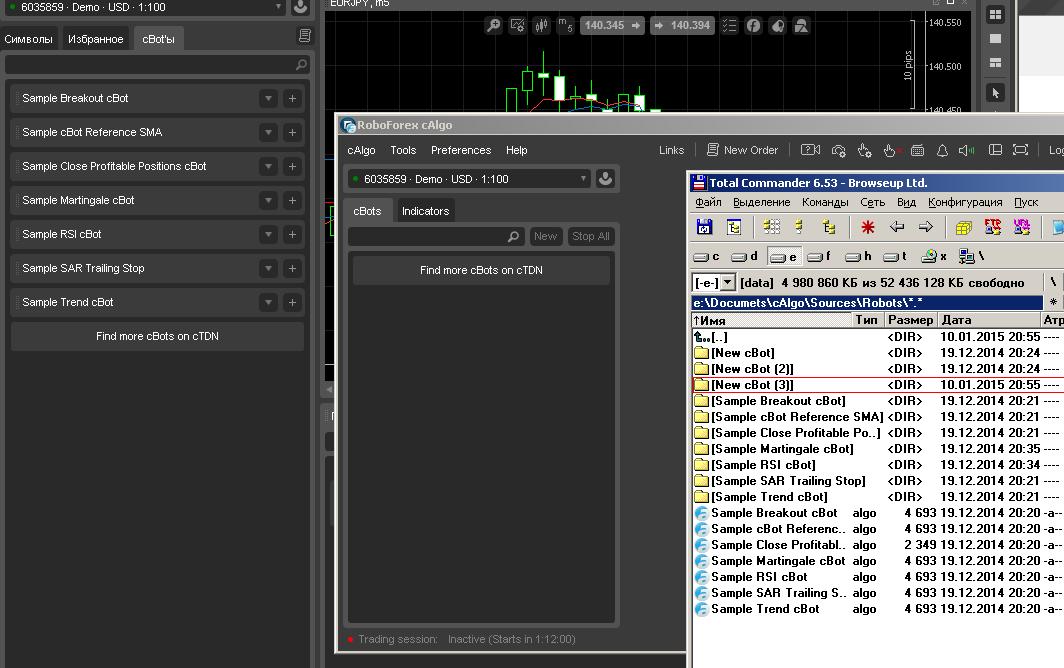Select the cBots tab in cAlgo
Viewport: 1064px width, 668px height.
pos(367,211)
